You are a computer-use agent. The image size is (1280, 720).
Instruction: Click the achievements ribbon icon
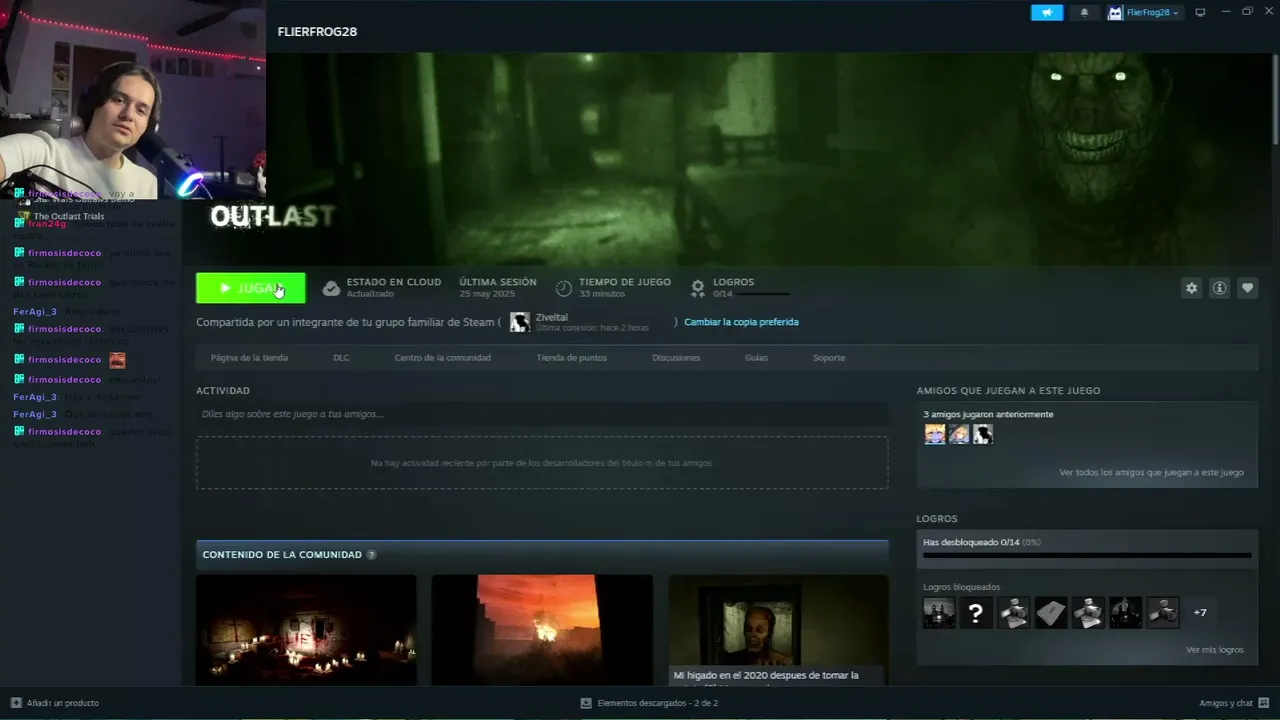(x=698, y=288)
